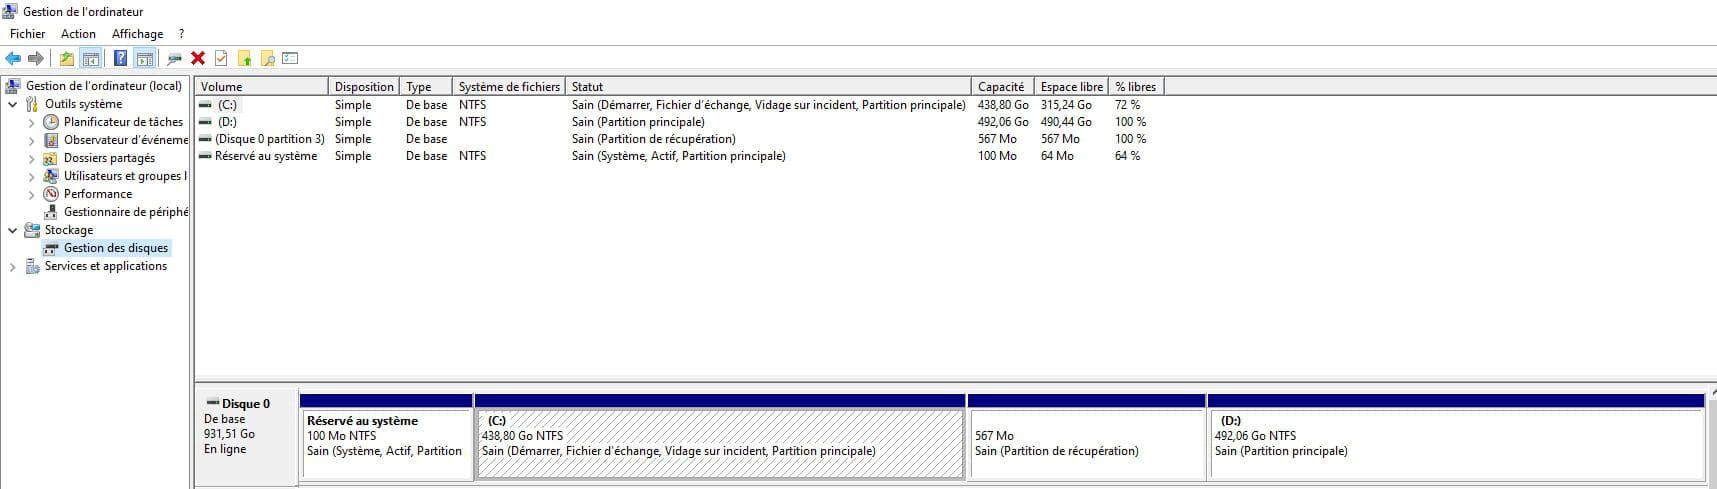
Task: Click the magnifier search toolbar icon
Action: coord(267,58)
